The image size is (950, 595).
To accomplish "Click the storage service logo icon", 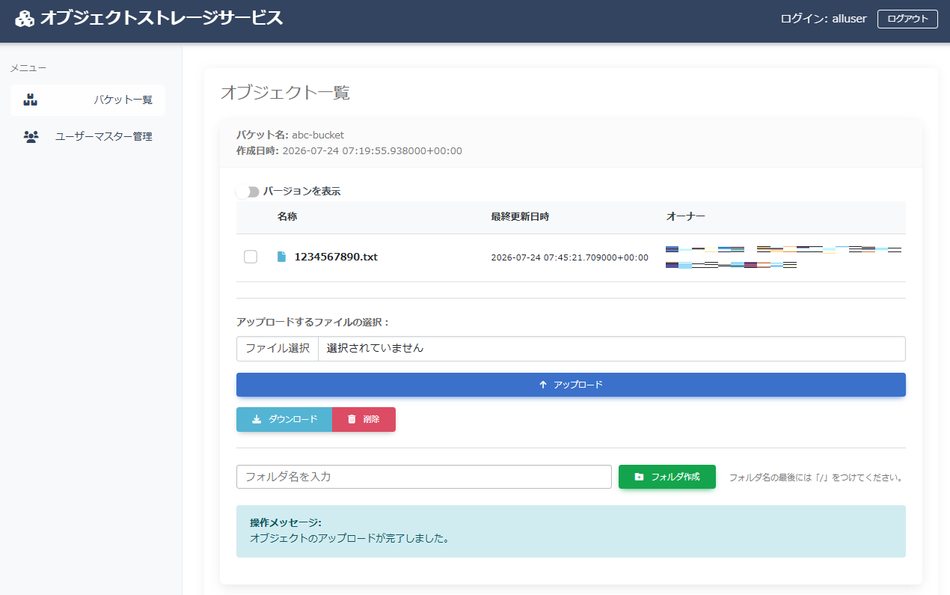I will pos(24,19).
